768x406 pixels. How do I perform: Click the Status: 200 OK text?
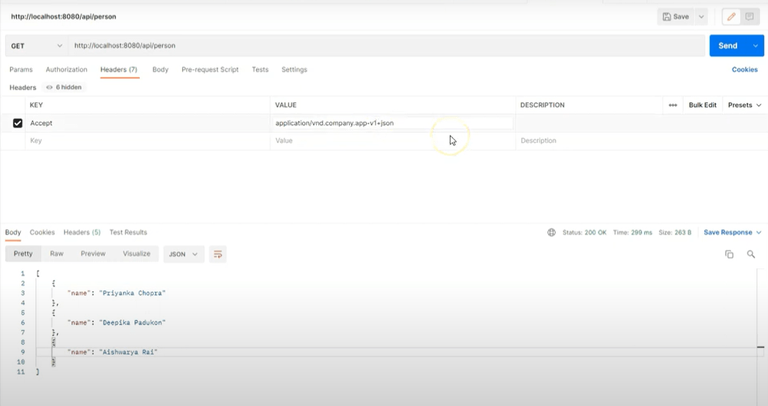584,232
